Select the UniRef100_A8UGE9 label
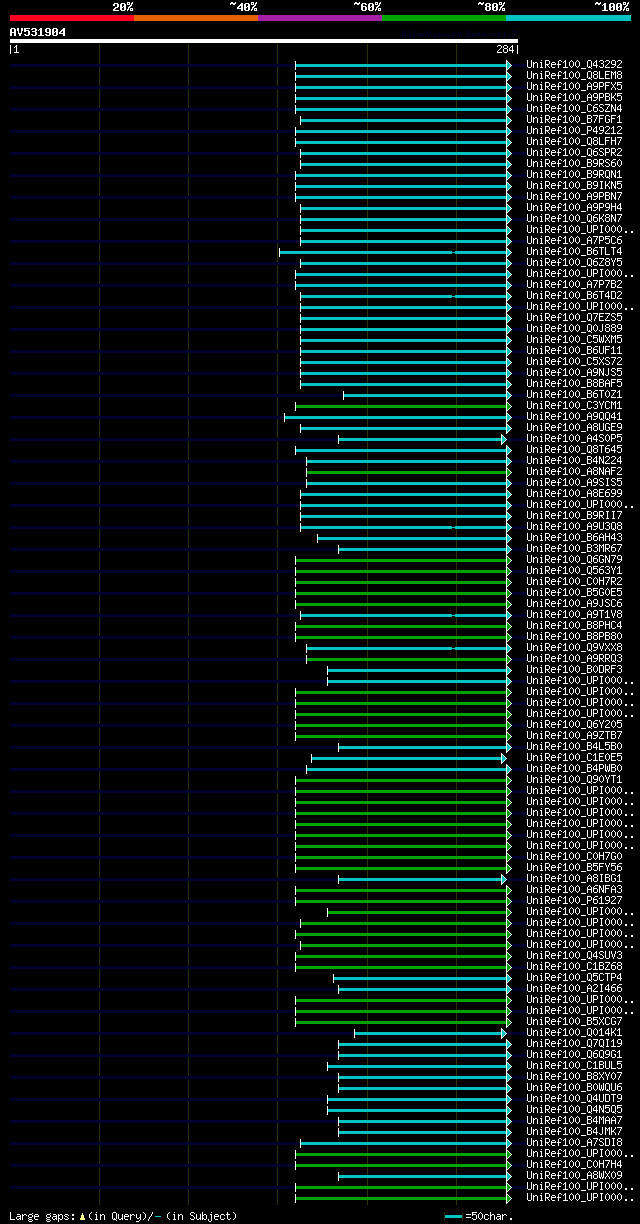The height and width of the screenshot is (1224, 640). (574, 427)
